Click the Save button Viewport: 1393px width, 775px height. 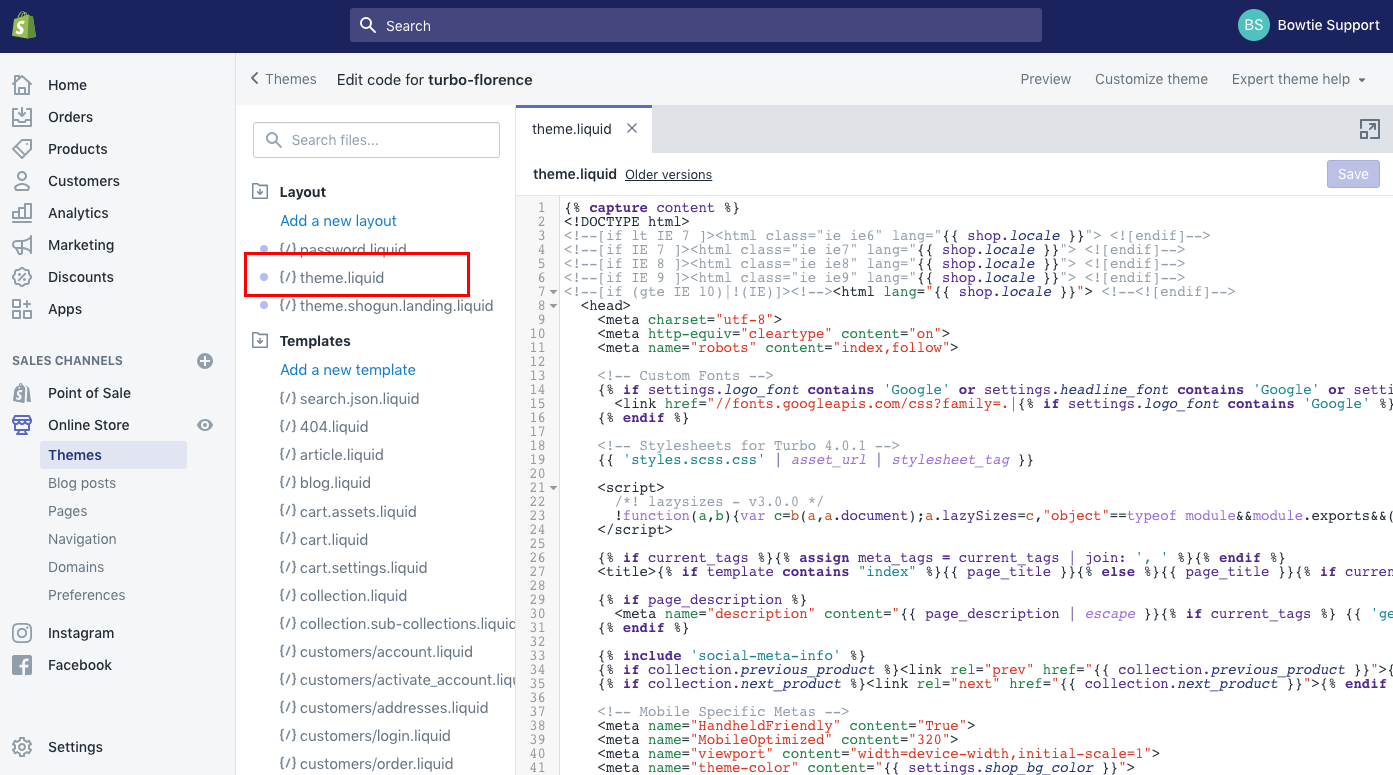(1352, 174)
